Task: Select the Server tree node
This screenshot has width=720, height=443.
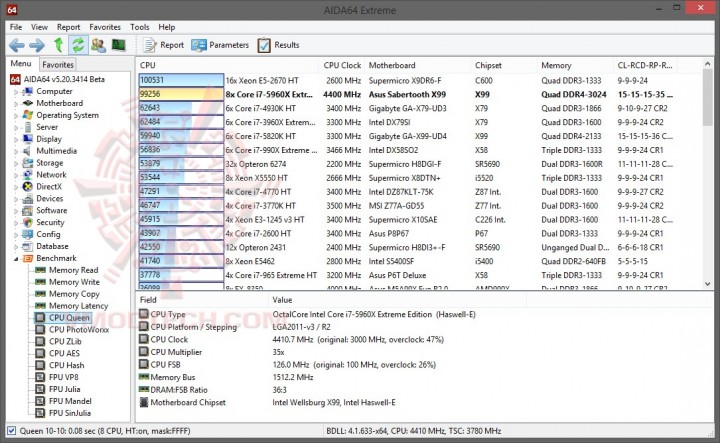Action: tap(47, 127)
